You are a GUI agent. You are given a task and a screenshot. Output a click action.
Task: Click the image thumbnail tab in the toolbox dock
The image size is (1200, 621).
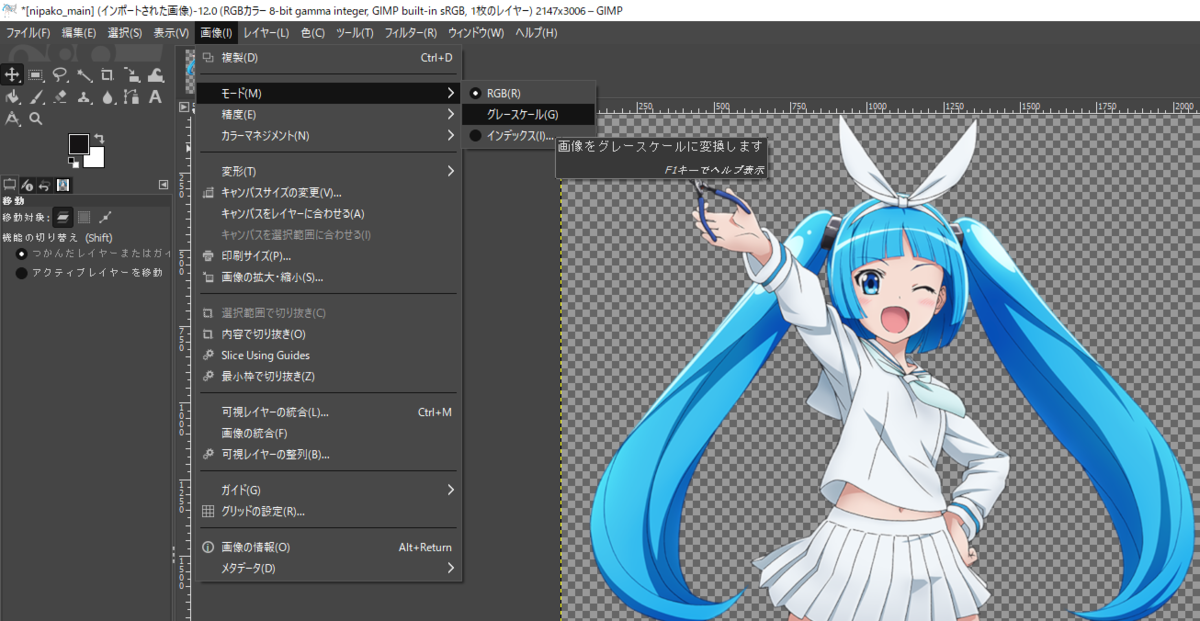pyautogui.click(x=63, y=185)
